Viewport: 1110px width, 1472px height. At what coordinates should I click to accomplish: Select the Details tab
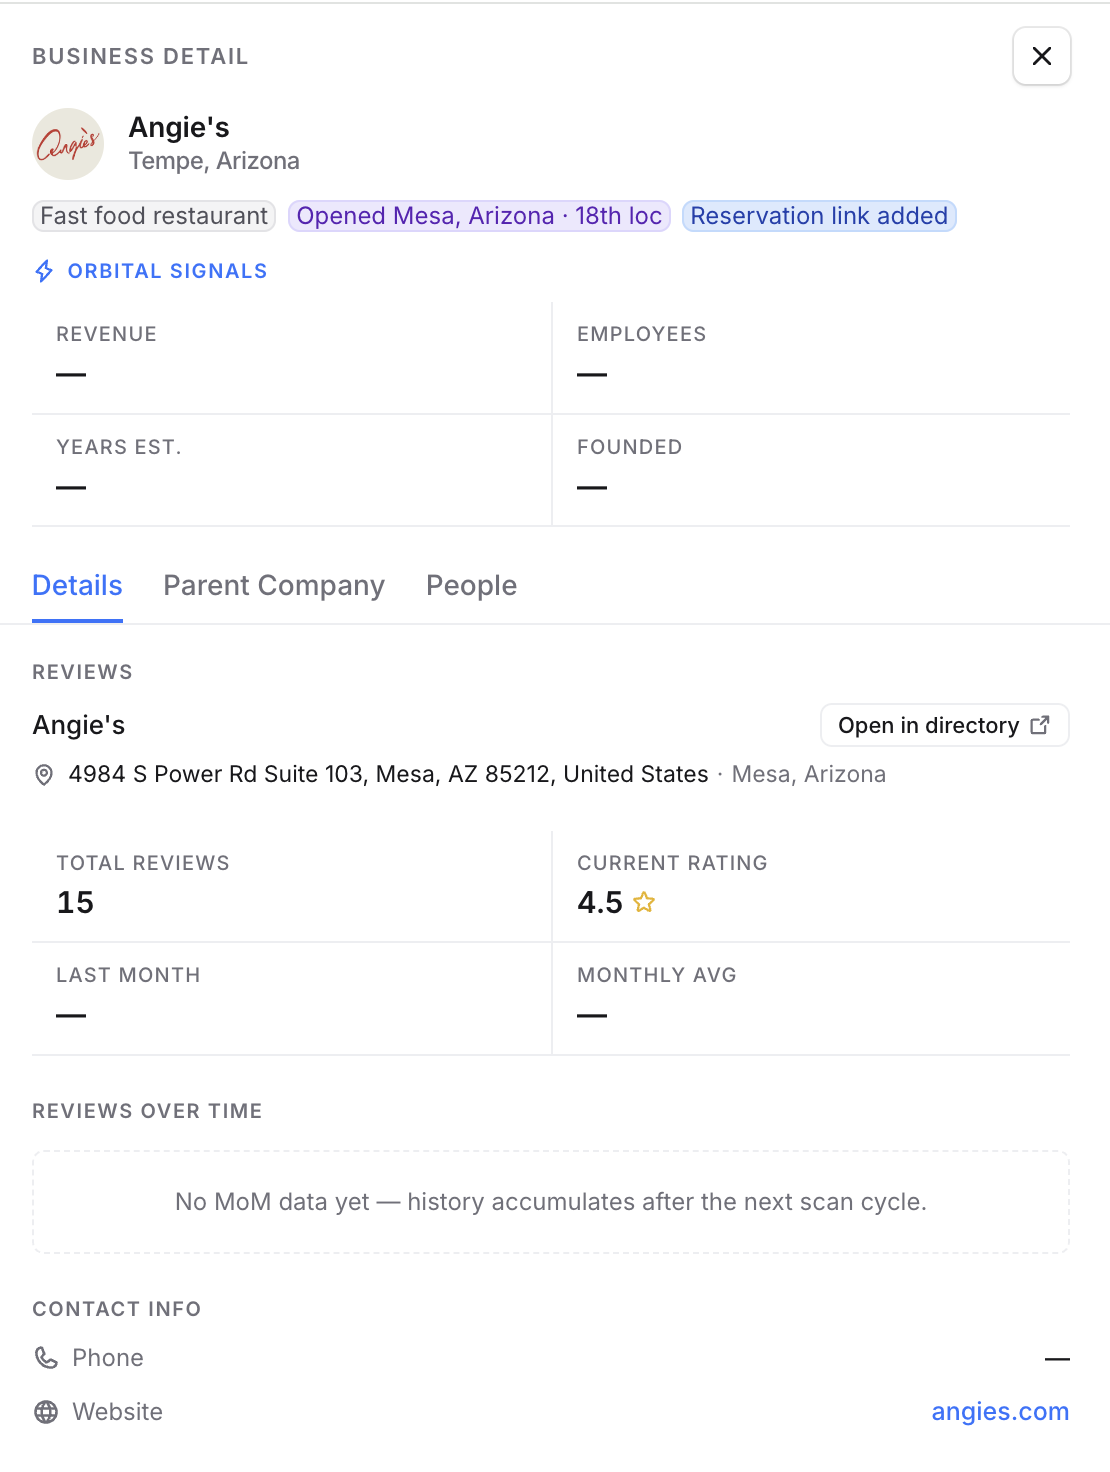pos(77,586)
